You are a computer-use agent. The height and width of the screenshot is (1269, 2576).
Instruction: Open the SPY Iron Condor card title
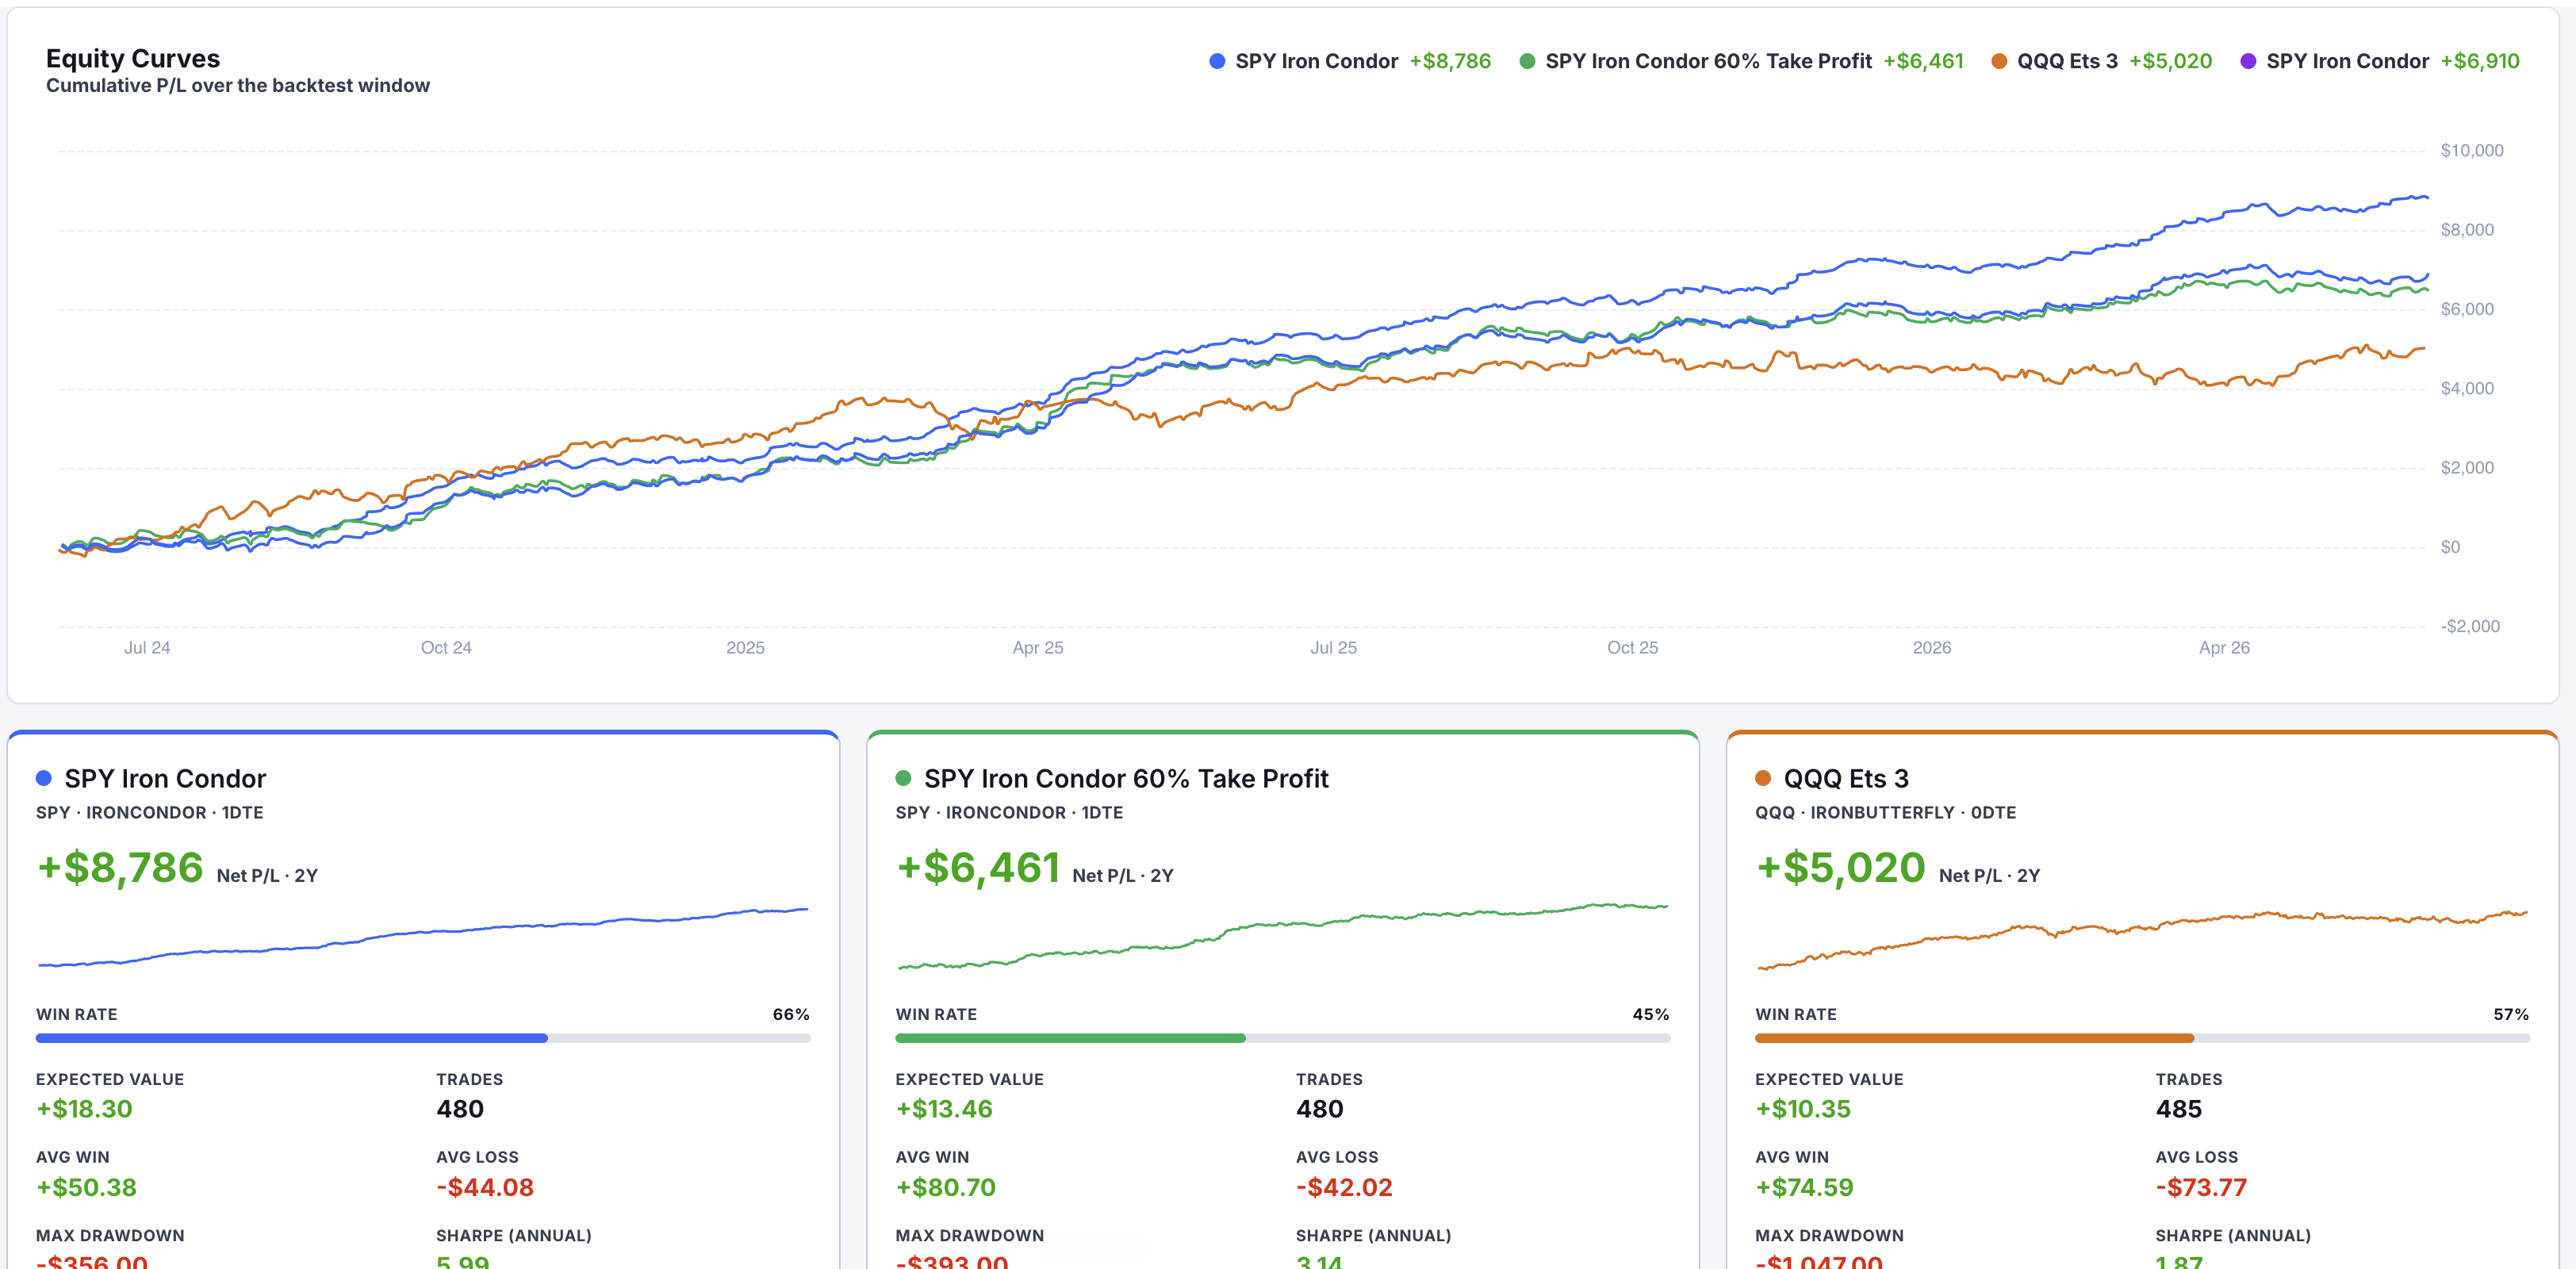coord(165,779)
